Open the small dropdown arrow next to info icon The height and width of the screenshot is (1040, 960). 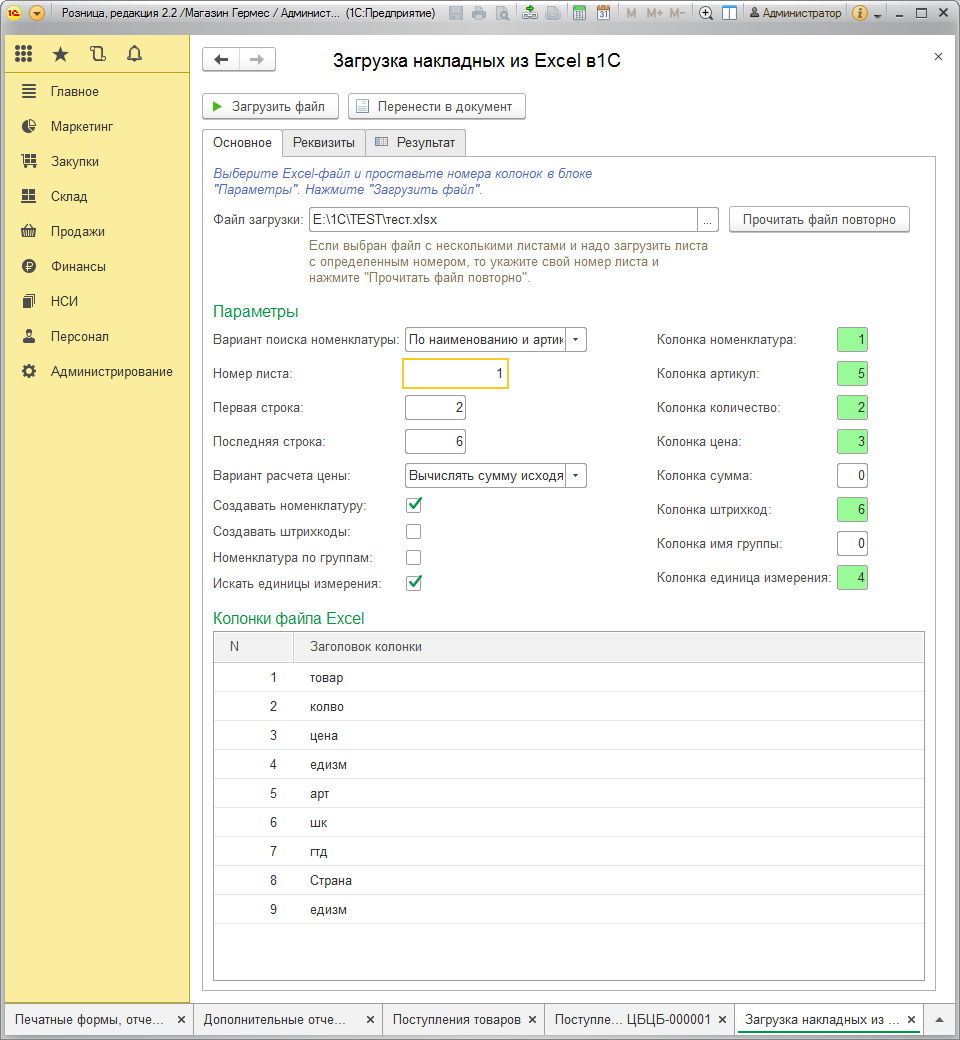[x=877, y=15]
